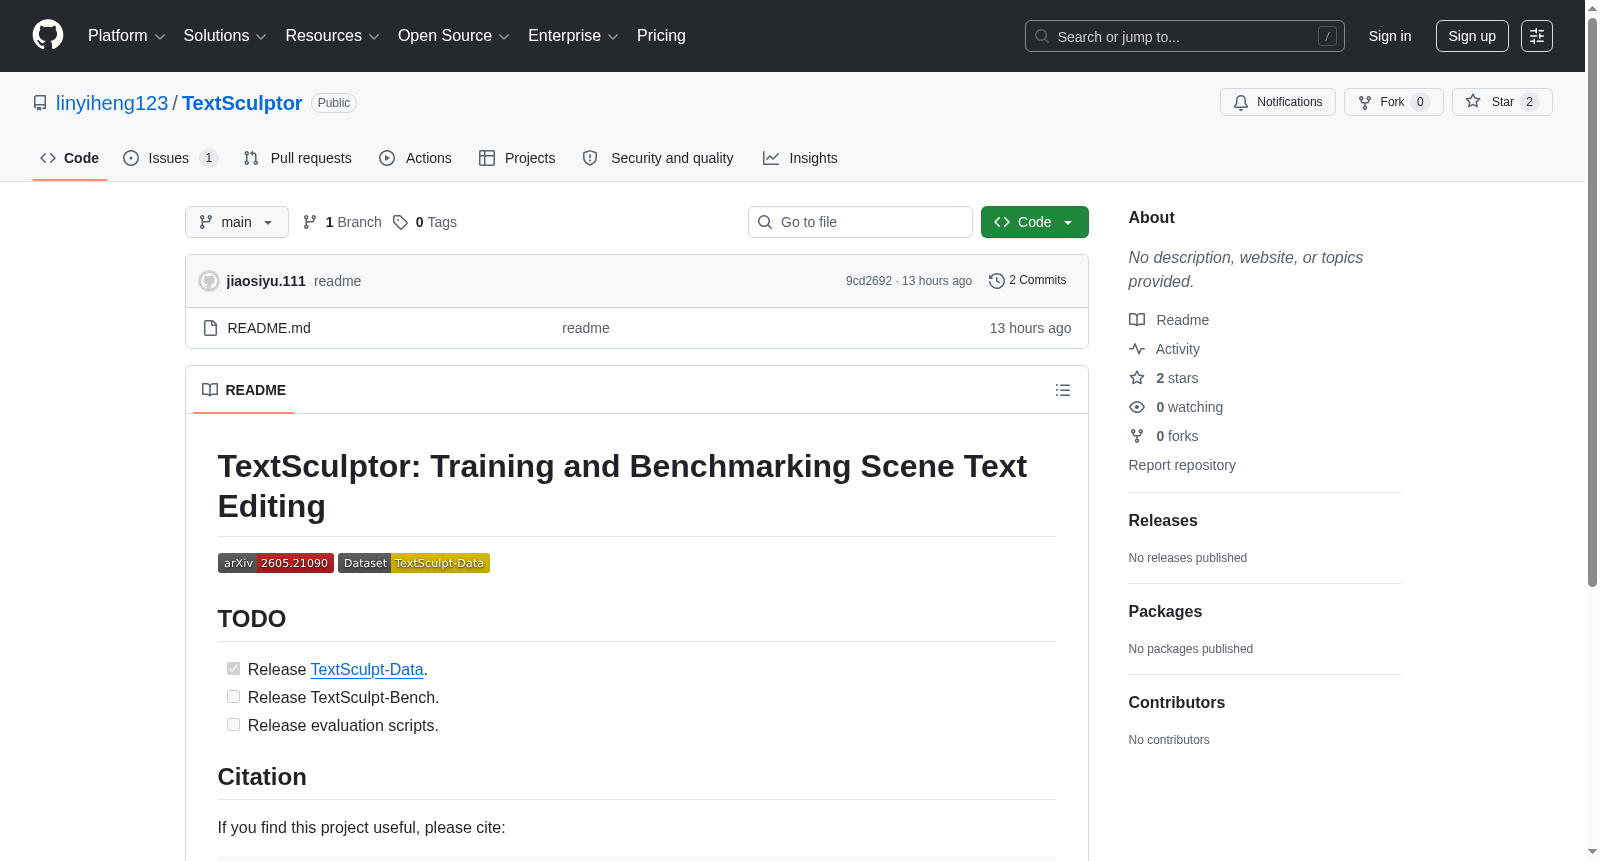
Task: Click the tag icon for 0 Tags
Action: coord(400,222)
